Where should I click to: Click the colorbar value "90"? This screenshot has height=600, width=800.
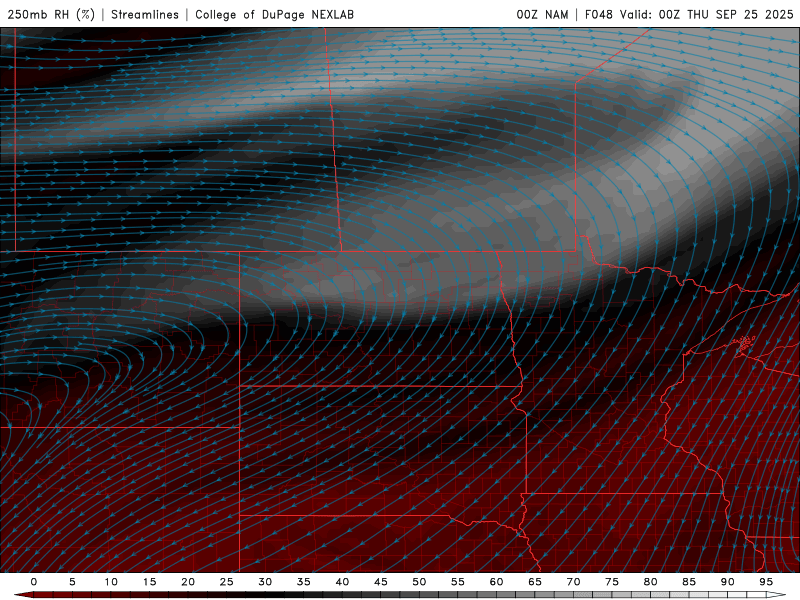point(728,582)
